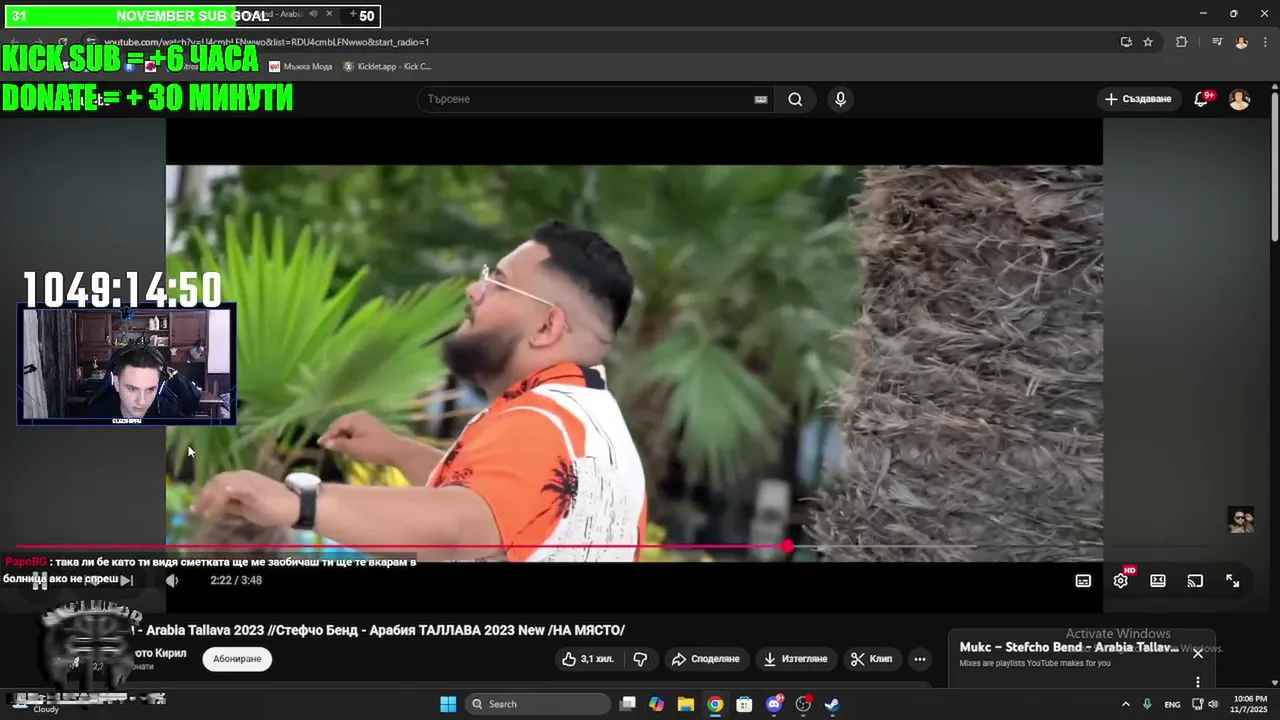Click the Споделяне share button
The image size is (1280, 720).
pos(705,659)
